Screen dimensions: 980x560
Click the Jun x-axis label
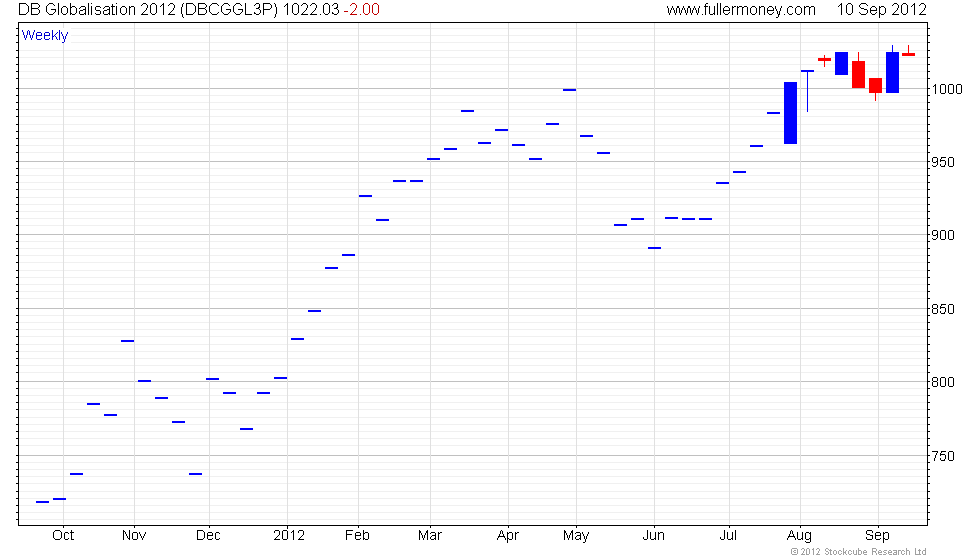pos(654,536)
